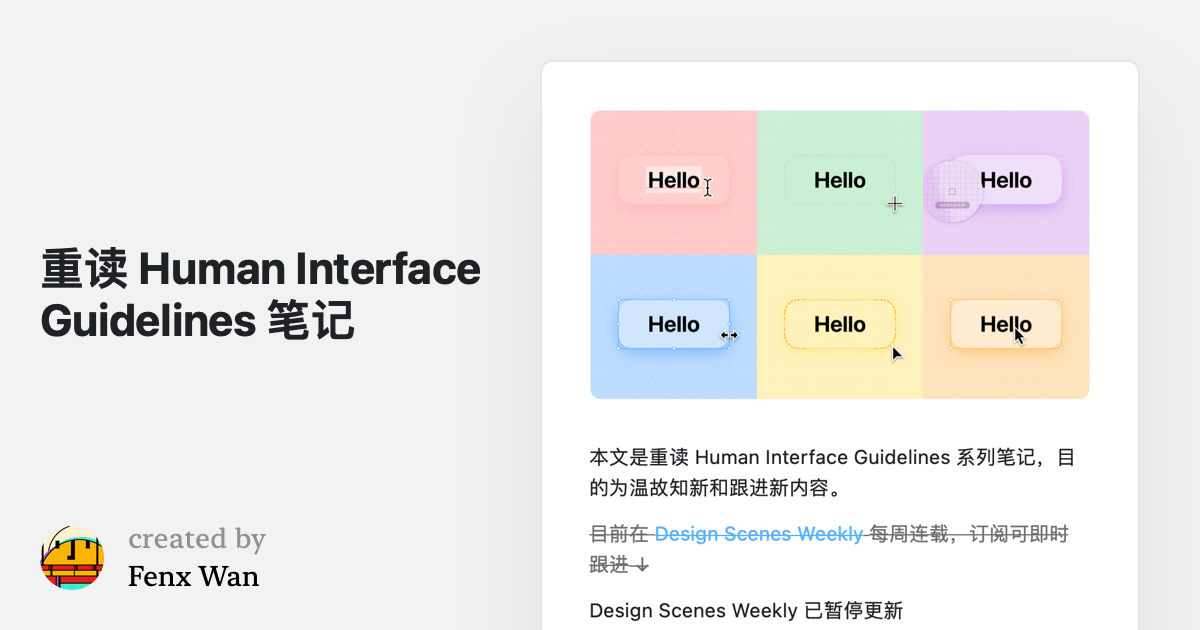Click the Design Scenes Weekly 已暂停更新 line
This screenshot has width=1200, height=630.
[746, 610]
